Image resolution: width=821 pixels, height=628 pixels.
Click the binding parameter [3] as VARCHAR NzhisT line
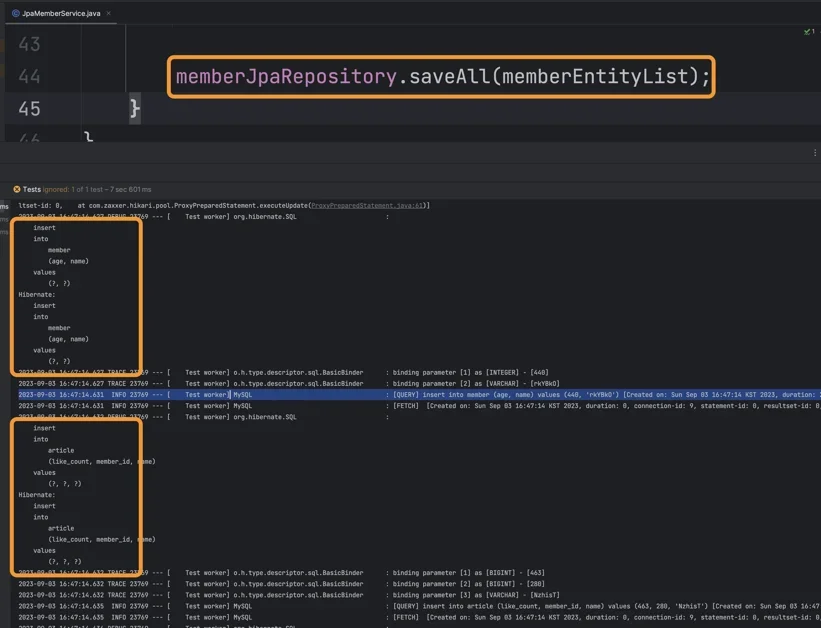(289, 595)
